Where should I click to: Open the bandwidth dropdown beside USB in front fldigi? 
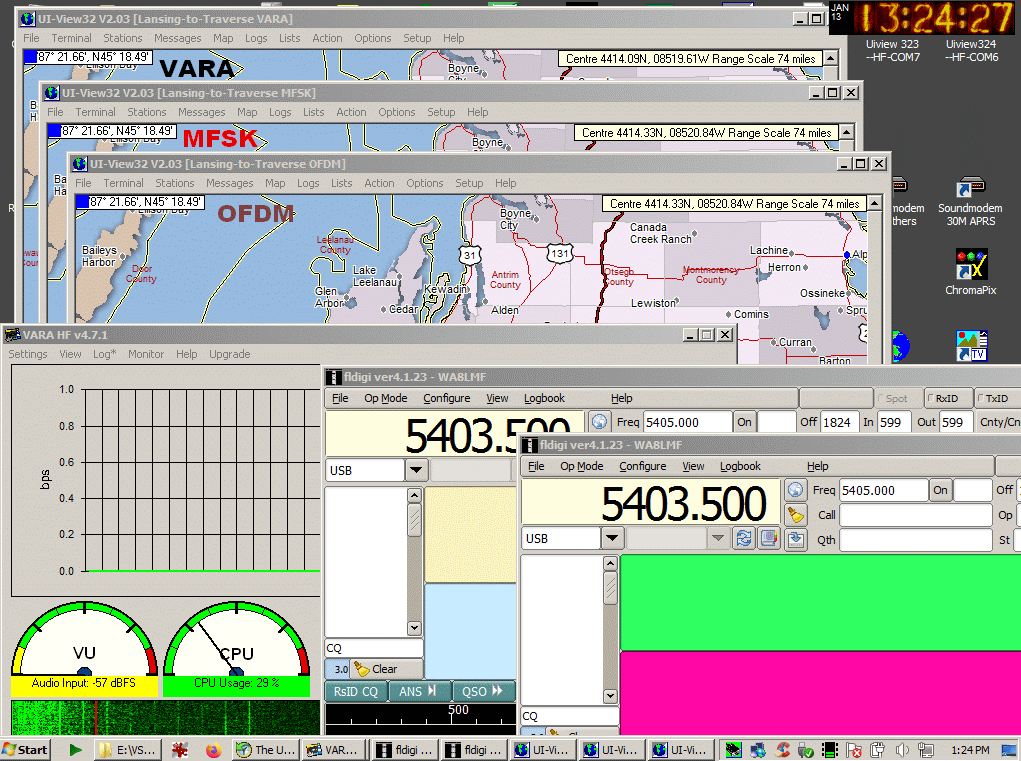tap(718, 538)
